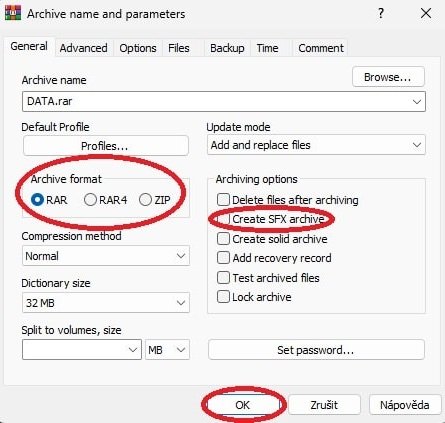Check the Lock archive option
The image size is (445, 423).
tap(223, 297)
